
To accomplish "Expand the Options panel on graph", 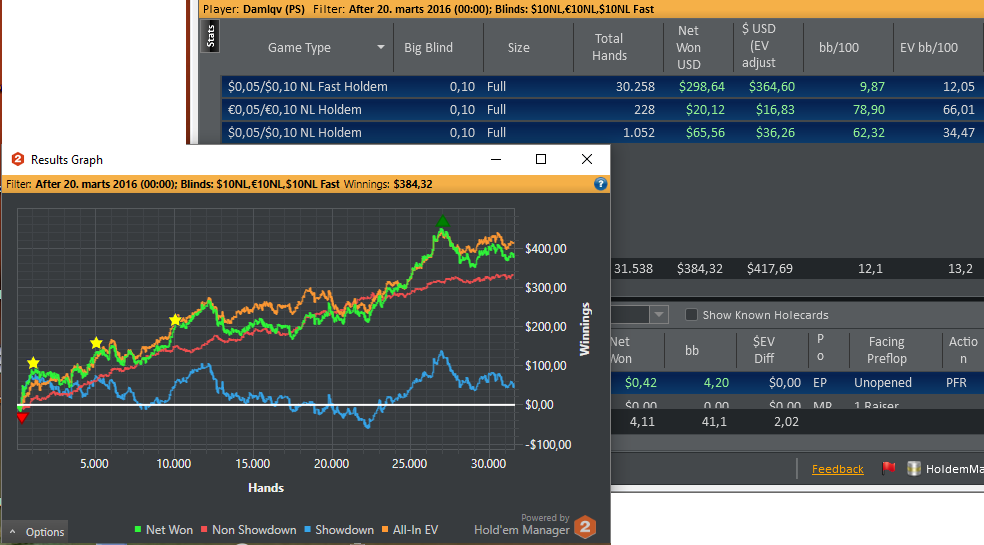I will pyautogui.click(x=36, y=532).
